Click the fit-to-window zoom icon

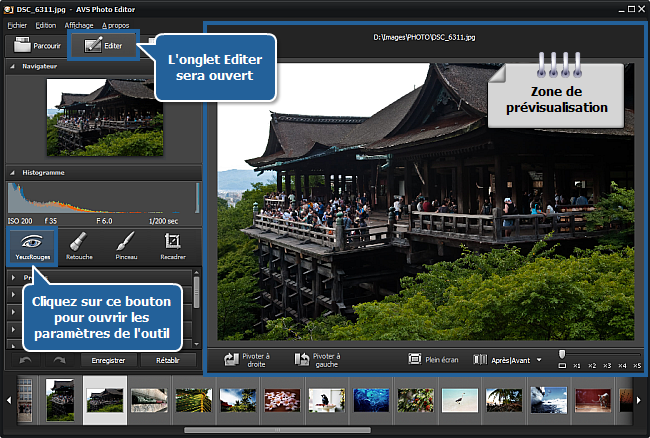pos(562,365)
